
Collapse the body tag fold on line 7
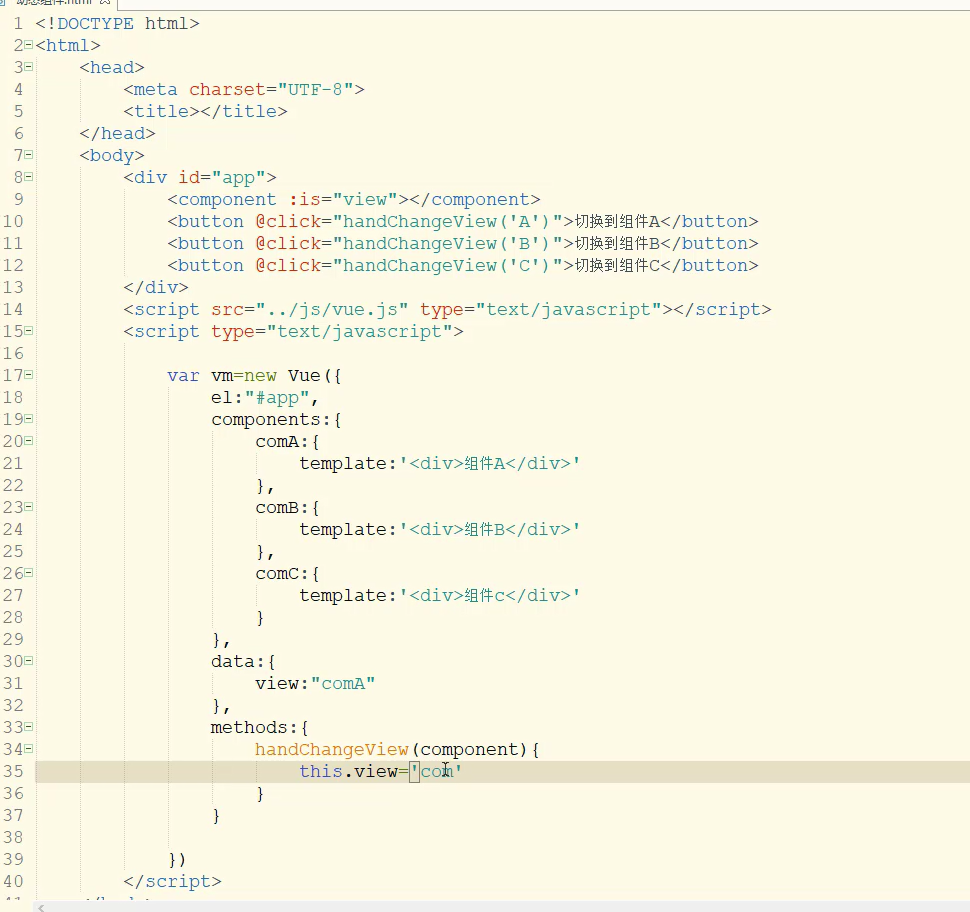pos(28,155)
